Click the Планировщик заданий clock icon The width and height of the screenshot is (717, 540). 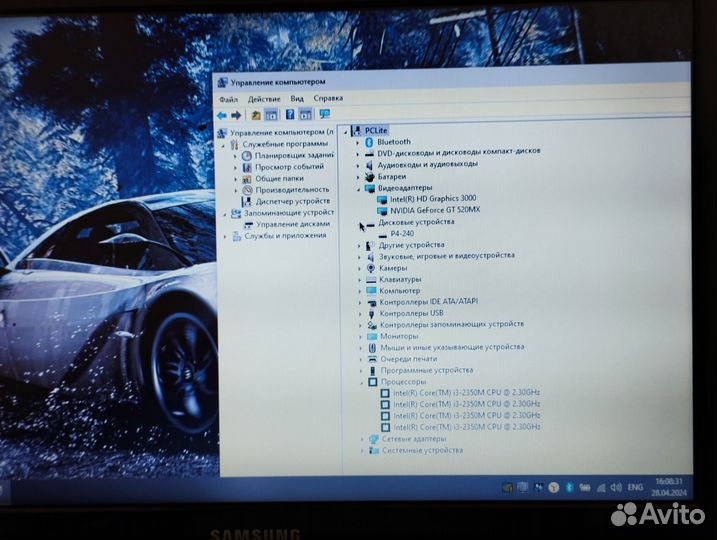(247, 155)
